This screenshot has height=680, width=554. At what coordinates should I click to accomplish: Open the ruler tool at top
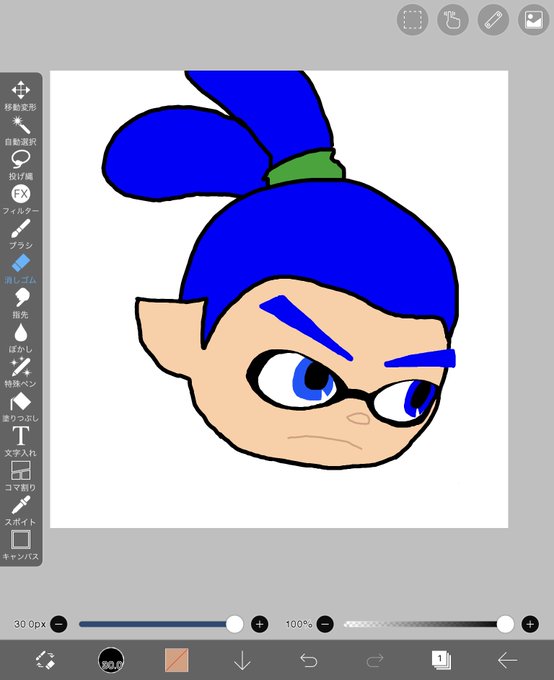coord(493,20)
